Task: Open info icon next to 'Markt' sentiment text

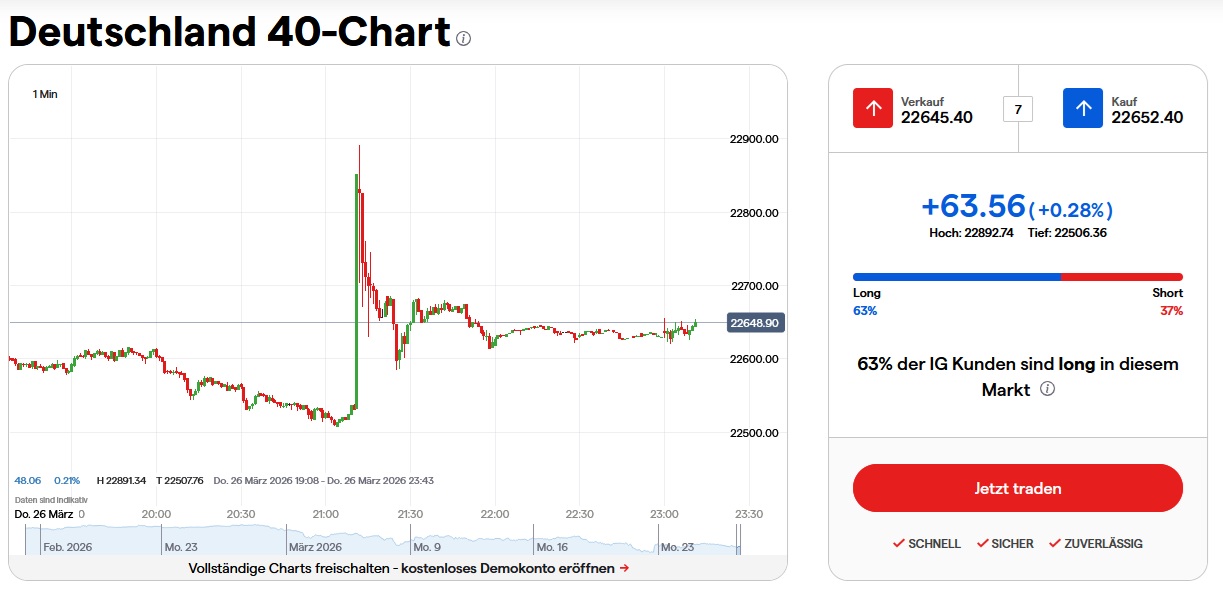Action: coord(1047,389)
